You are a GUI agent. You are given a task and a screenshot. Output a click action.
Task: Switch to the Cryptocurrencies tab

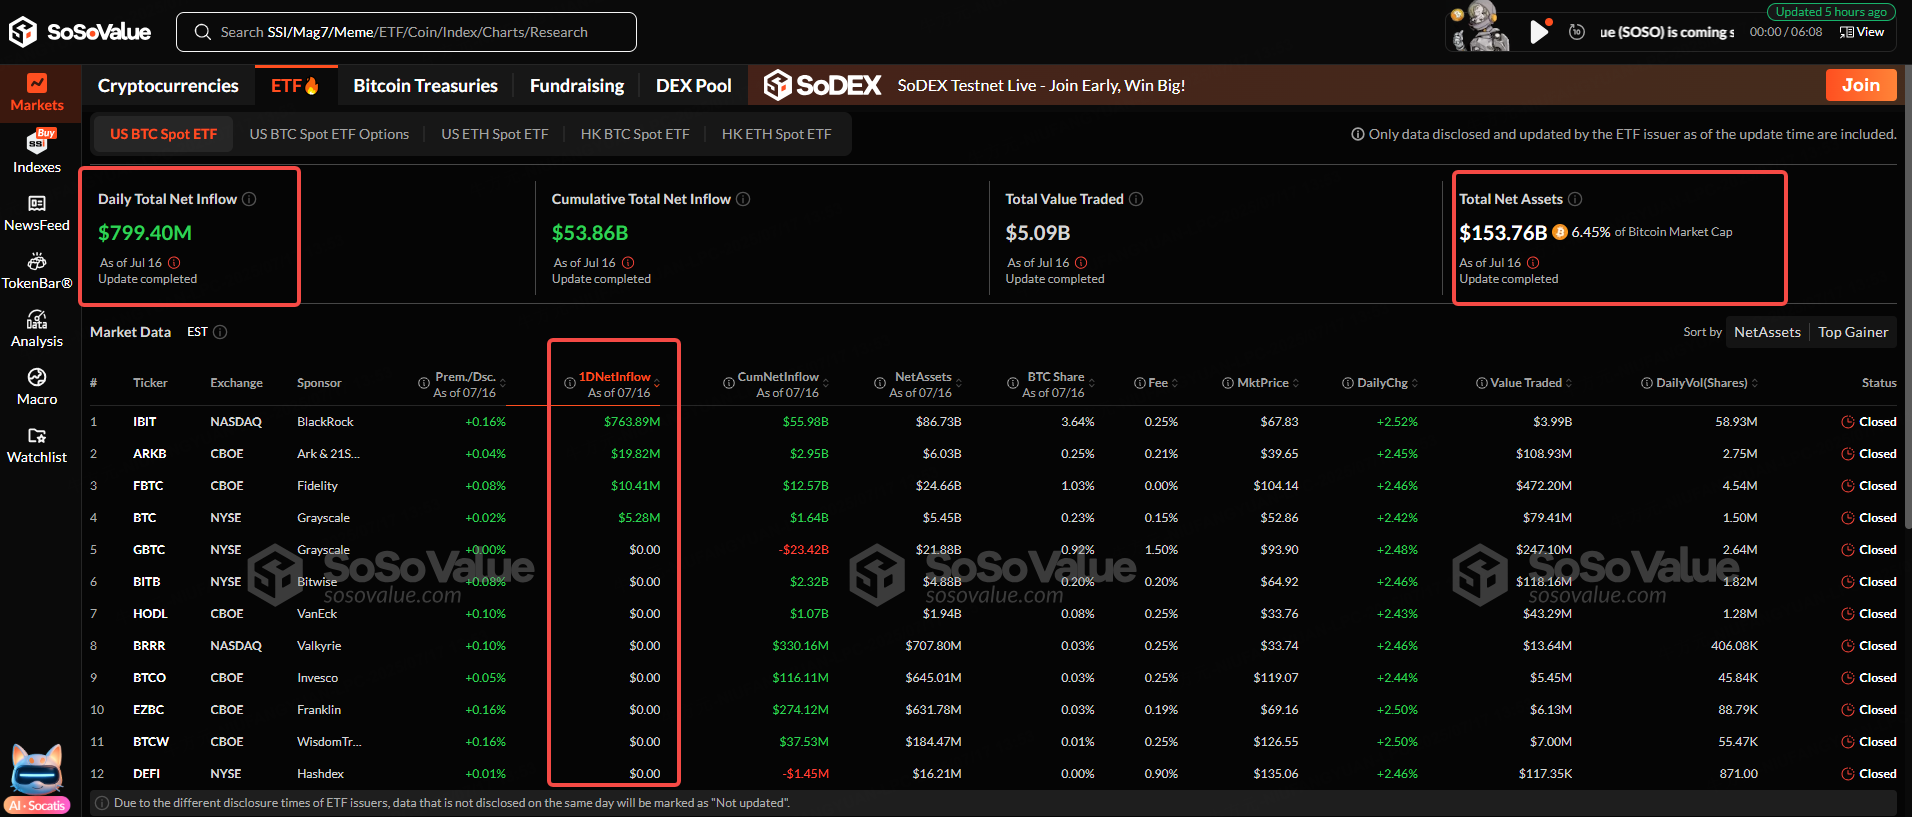[x=168, y=85]
